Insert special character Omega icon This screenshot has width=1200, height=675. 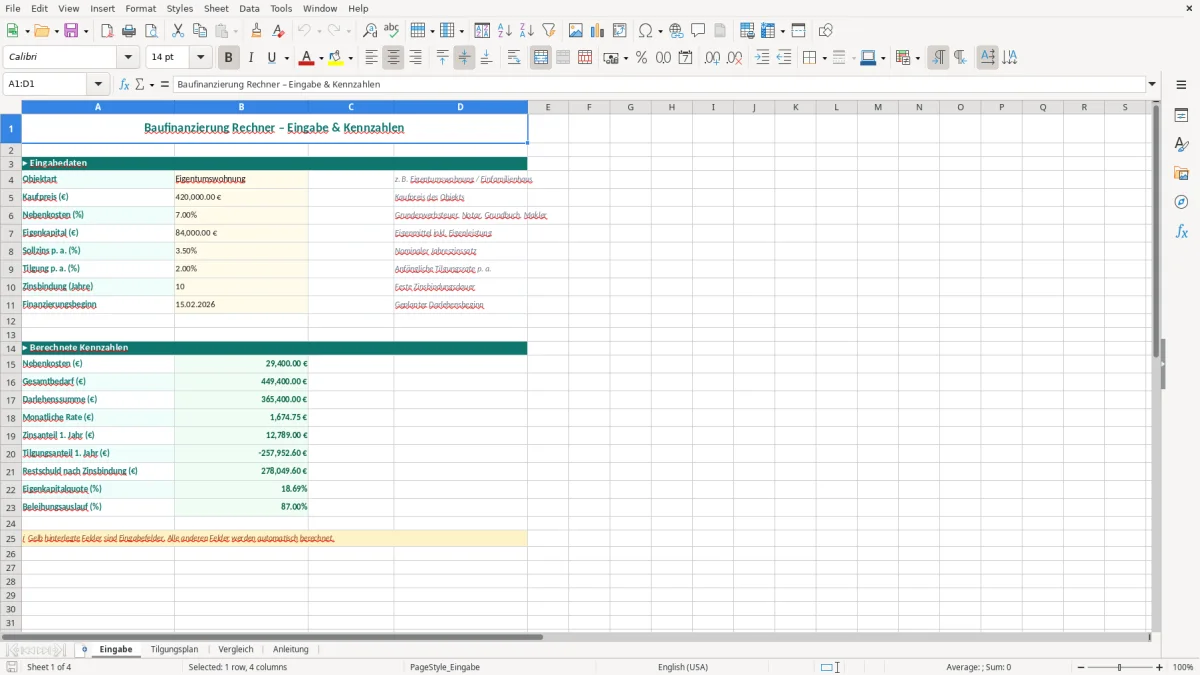tap(645, 31)
